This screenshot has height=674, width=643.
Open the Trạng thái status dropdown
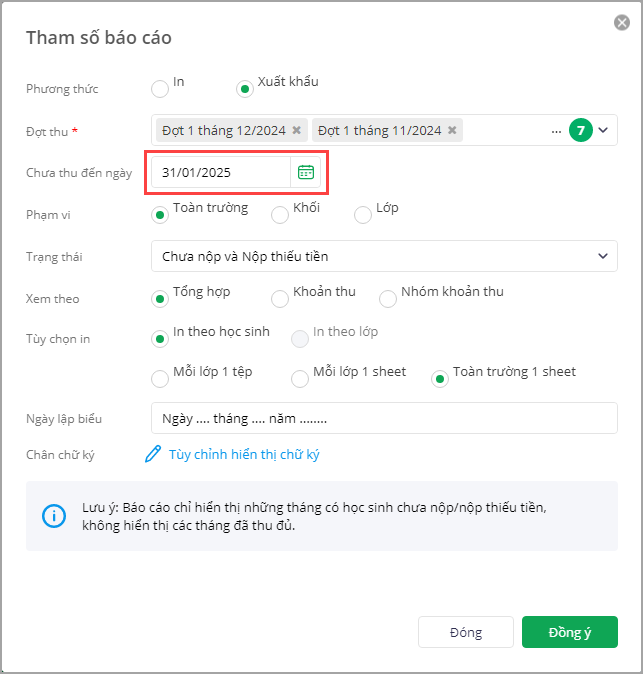[384, 256]
